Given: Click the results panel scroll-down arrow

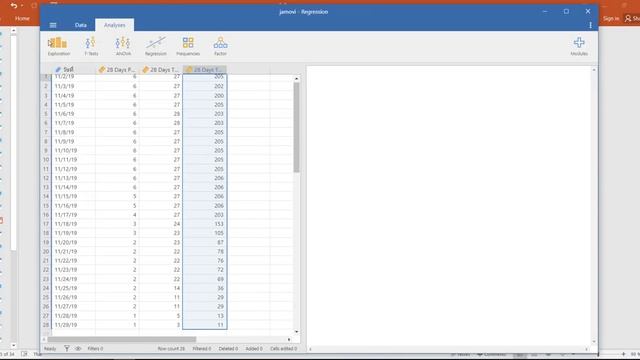Looking at the screenshot, I should click(594, 342).
